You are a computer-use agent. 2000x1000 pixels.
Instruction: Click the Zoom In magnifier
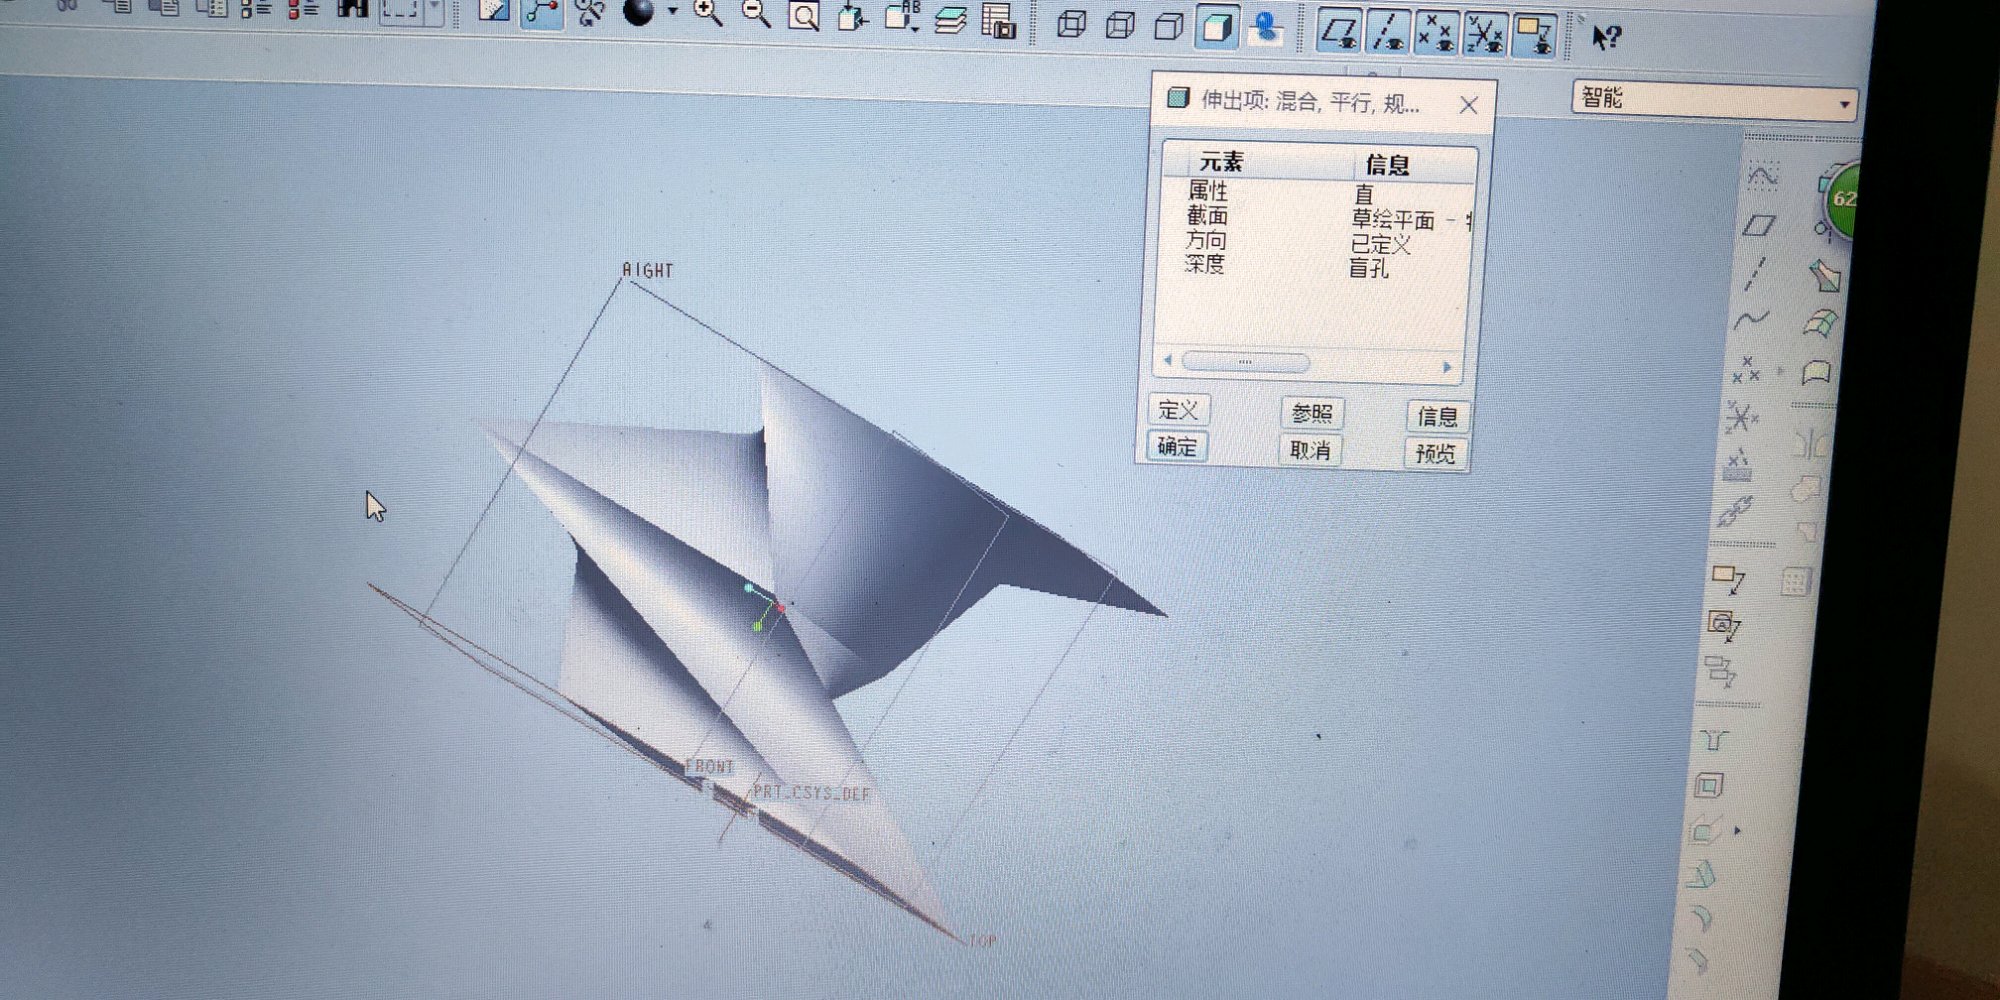coord(708,13)
